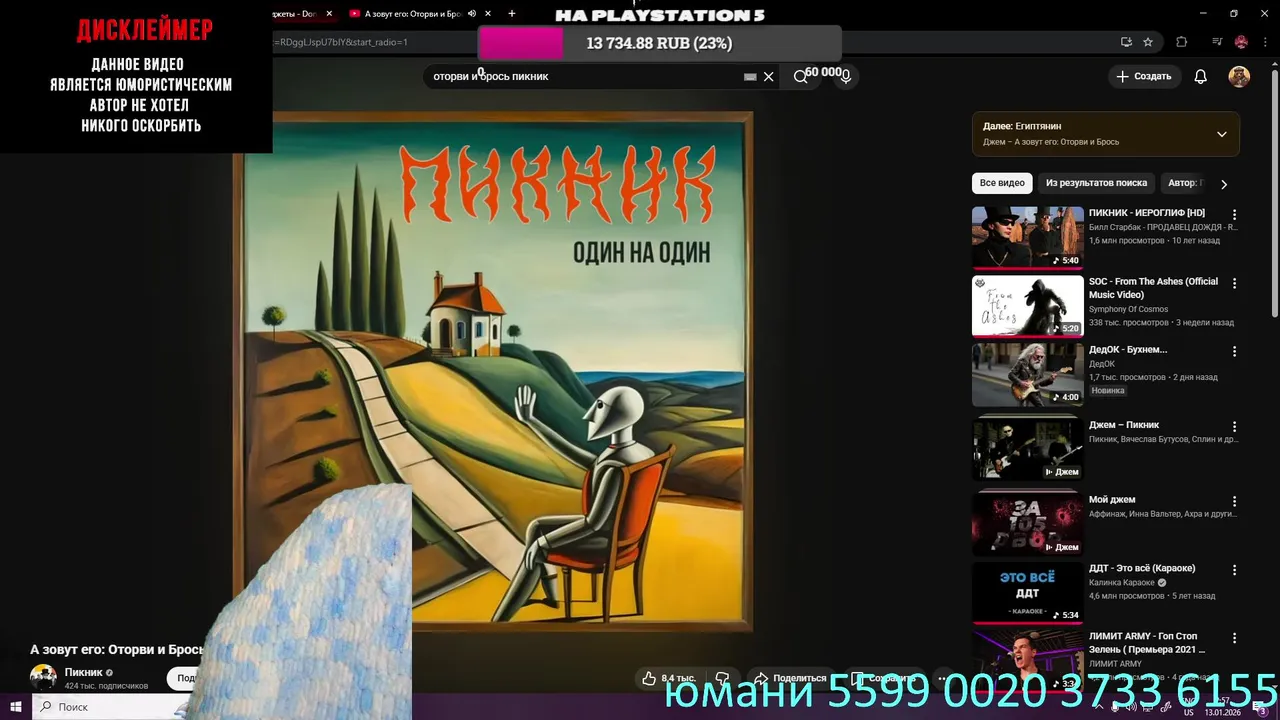The height and width of the screenshot is (720, 1280).
Task: Click 'ДедОК - Бухнем...' video title
Action: click(x=1128, y=350)
